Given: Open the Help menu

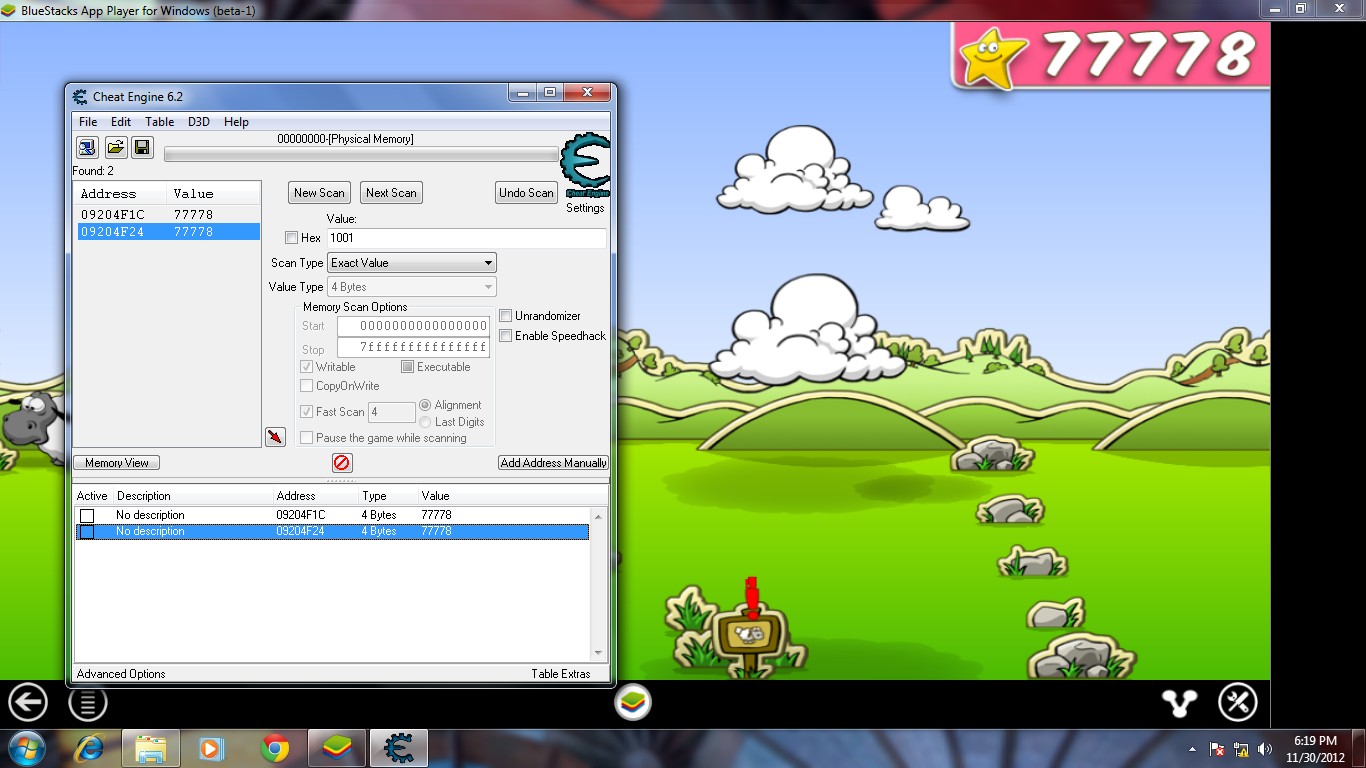Looking at the screenshot, I should [236, 122].
